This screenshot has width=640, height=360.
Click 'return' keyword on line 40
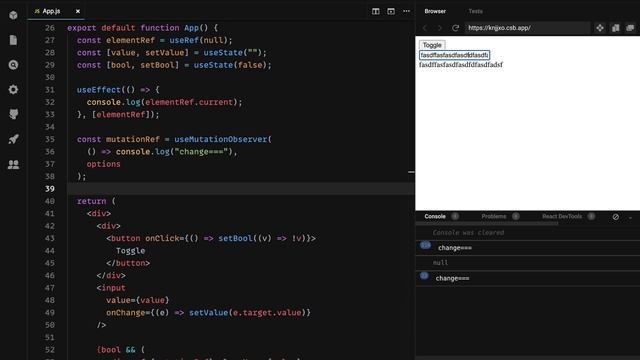[91, 201]
